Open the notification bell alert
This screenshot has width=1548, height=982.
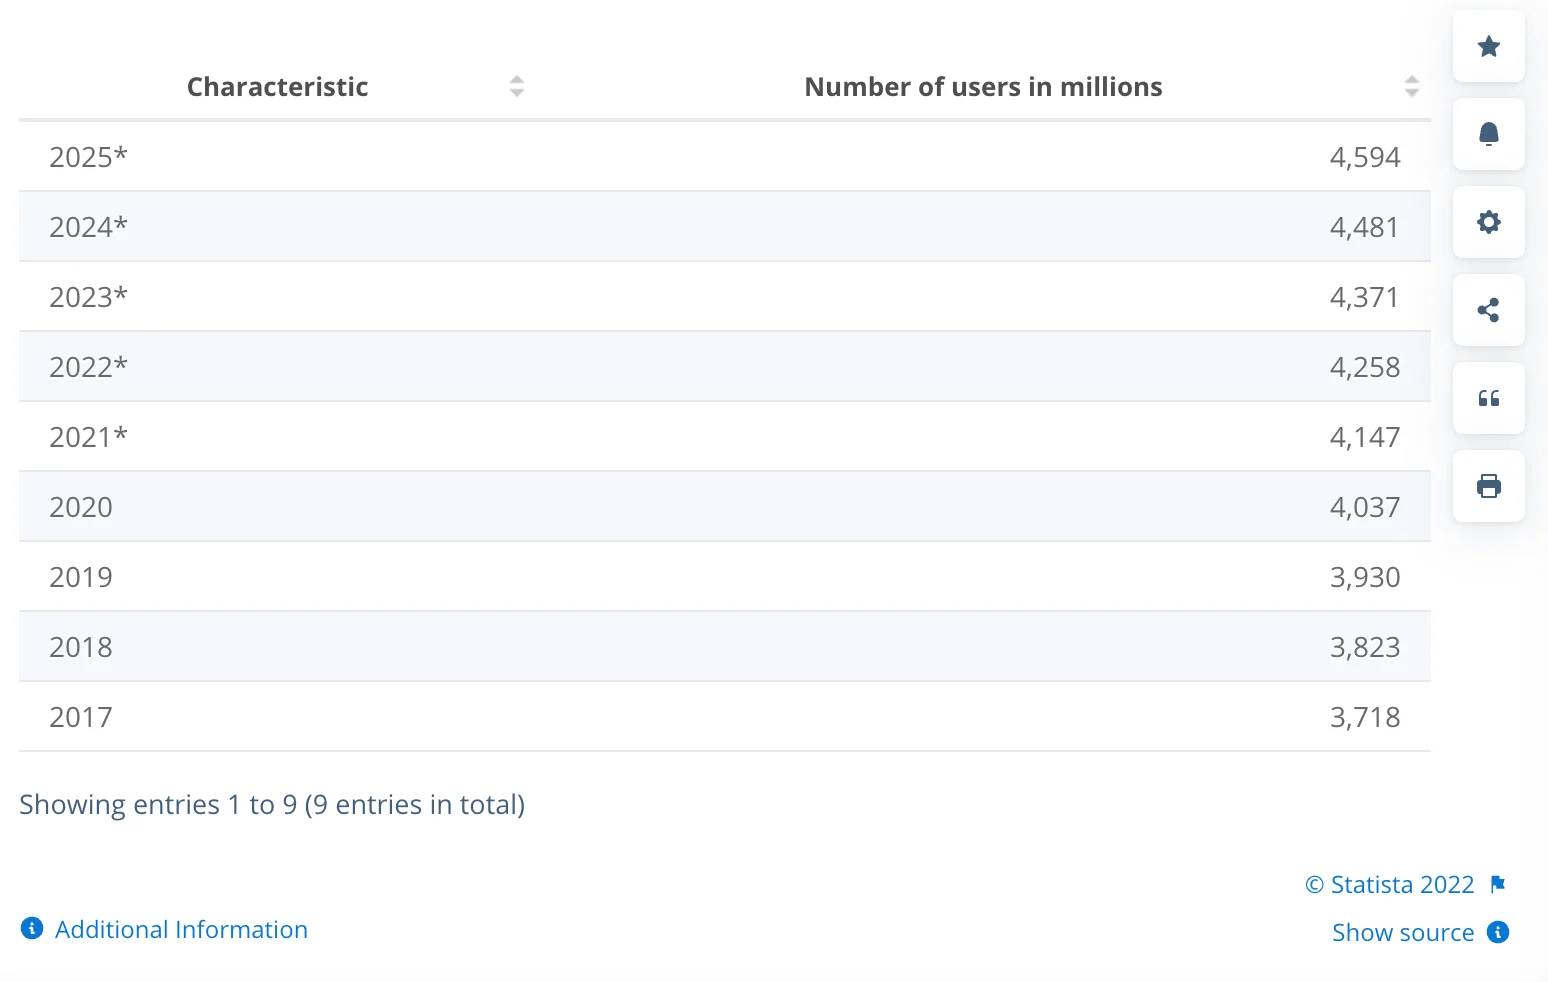tap(1489, 133)
